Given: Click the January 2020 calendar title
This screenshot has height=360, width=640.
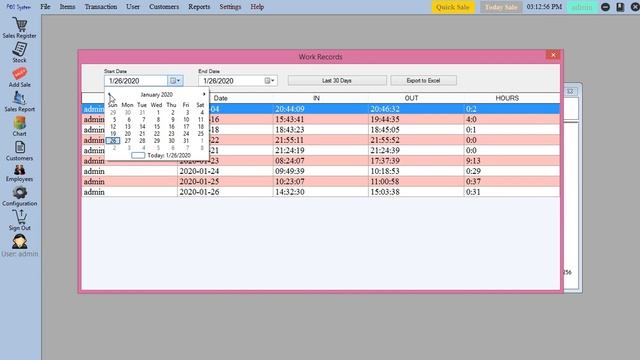Looking at the screenshot, I should click(x=156, y=94).
